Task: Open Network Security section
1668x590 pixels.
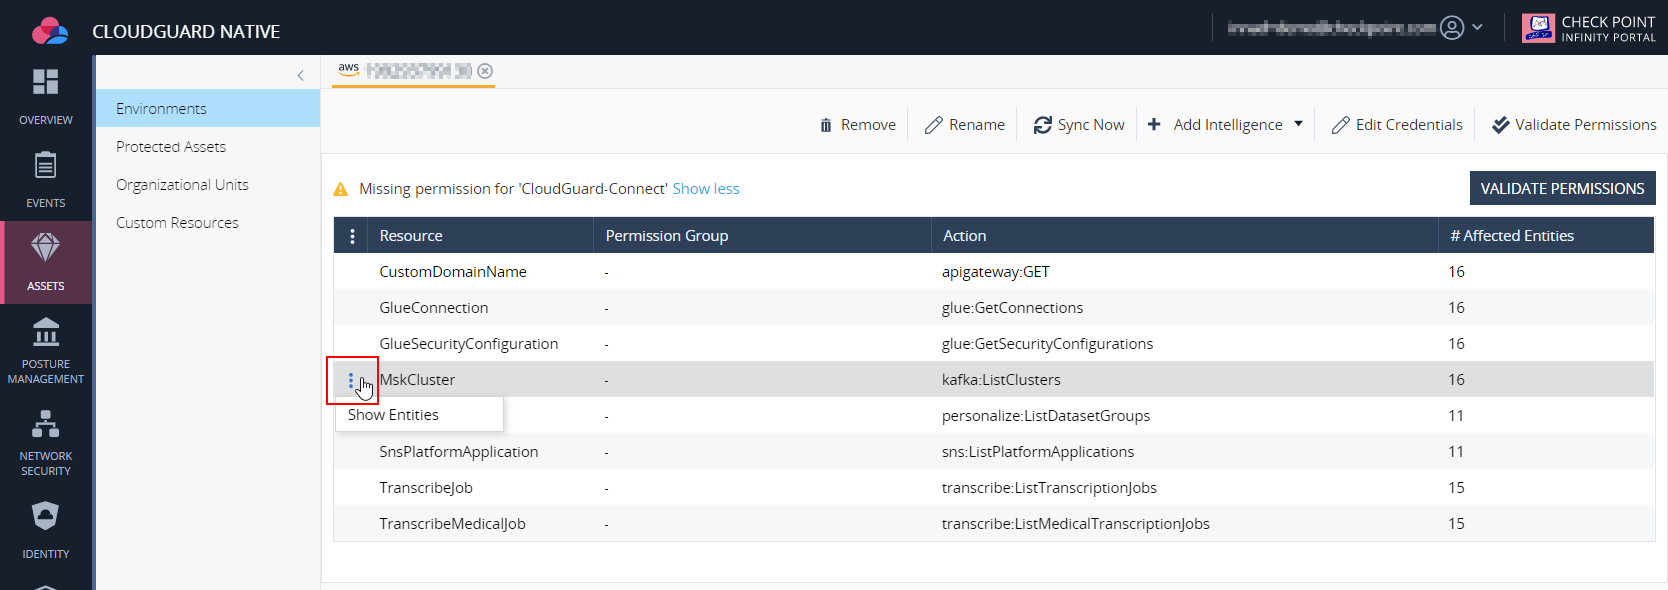Action: click(46, 442)
